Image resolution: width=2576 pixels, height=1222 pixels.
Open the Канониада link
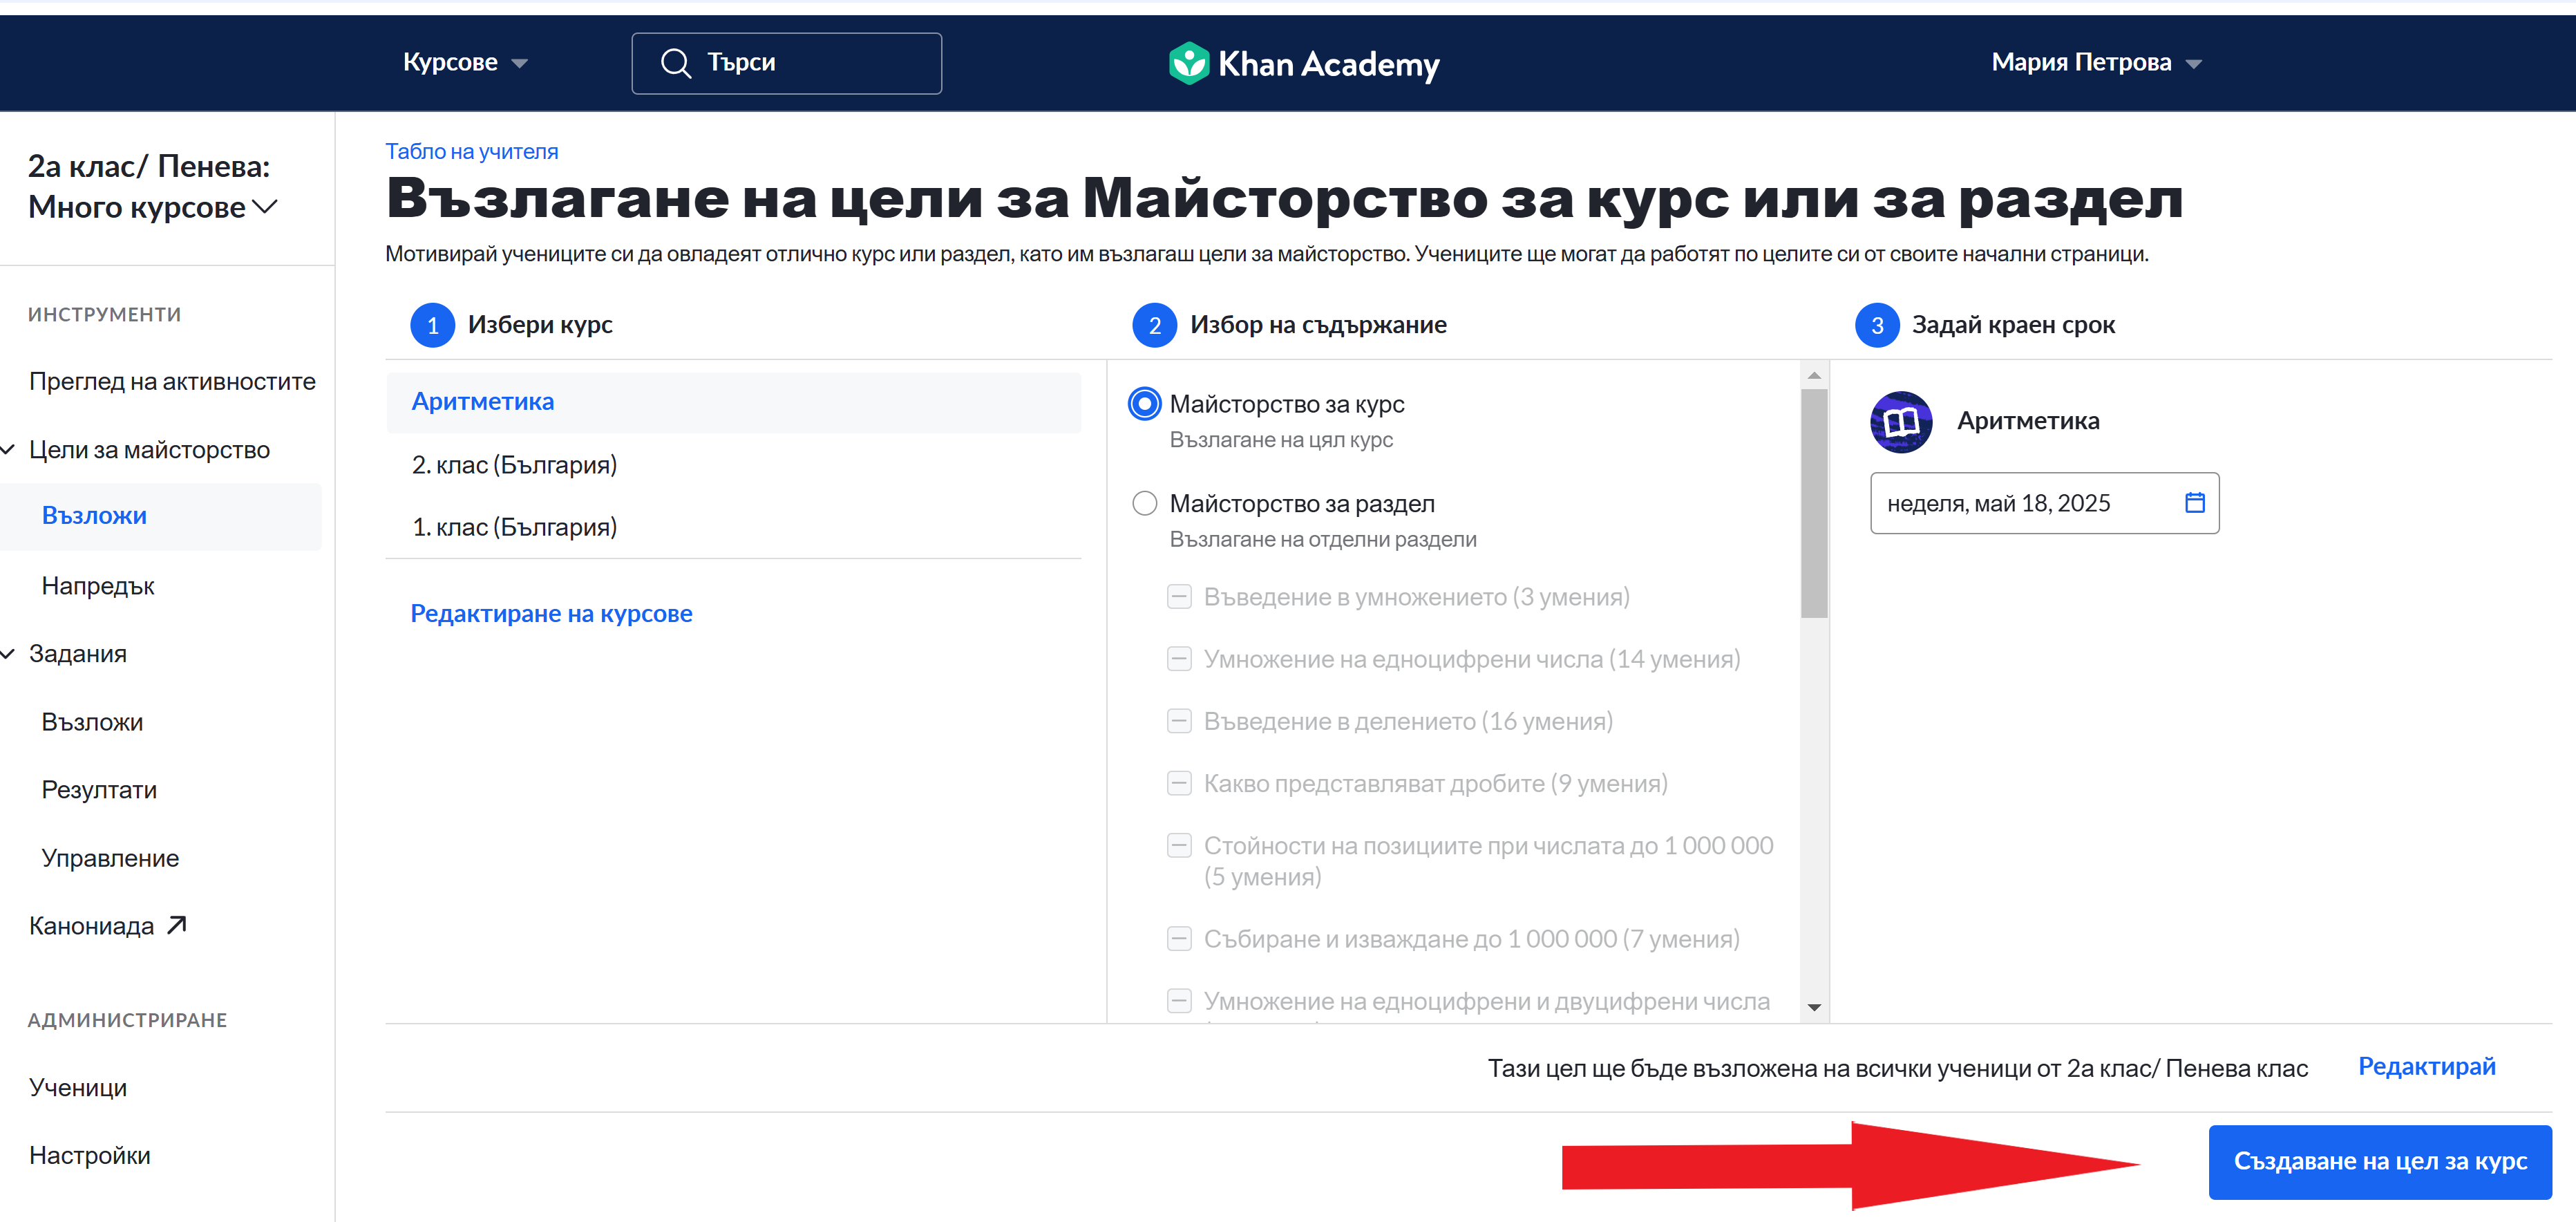(92, 926)
